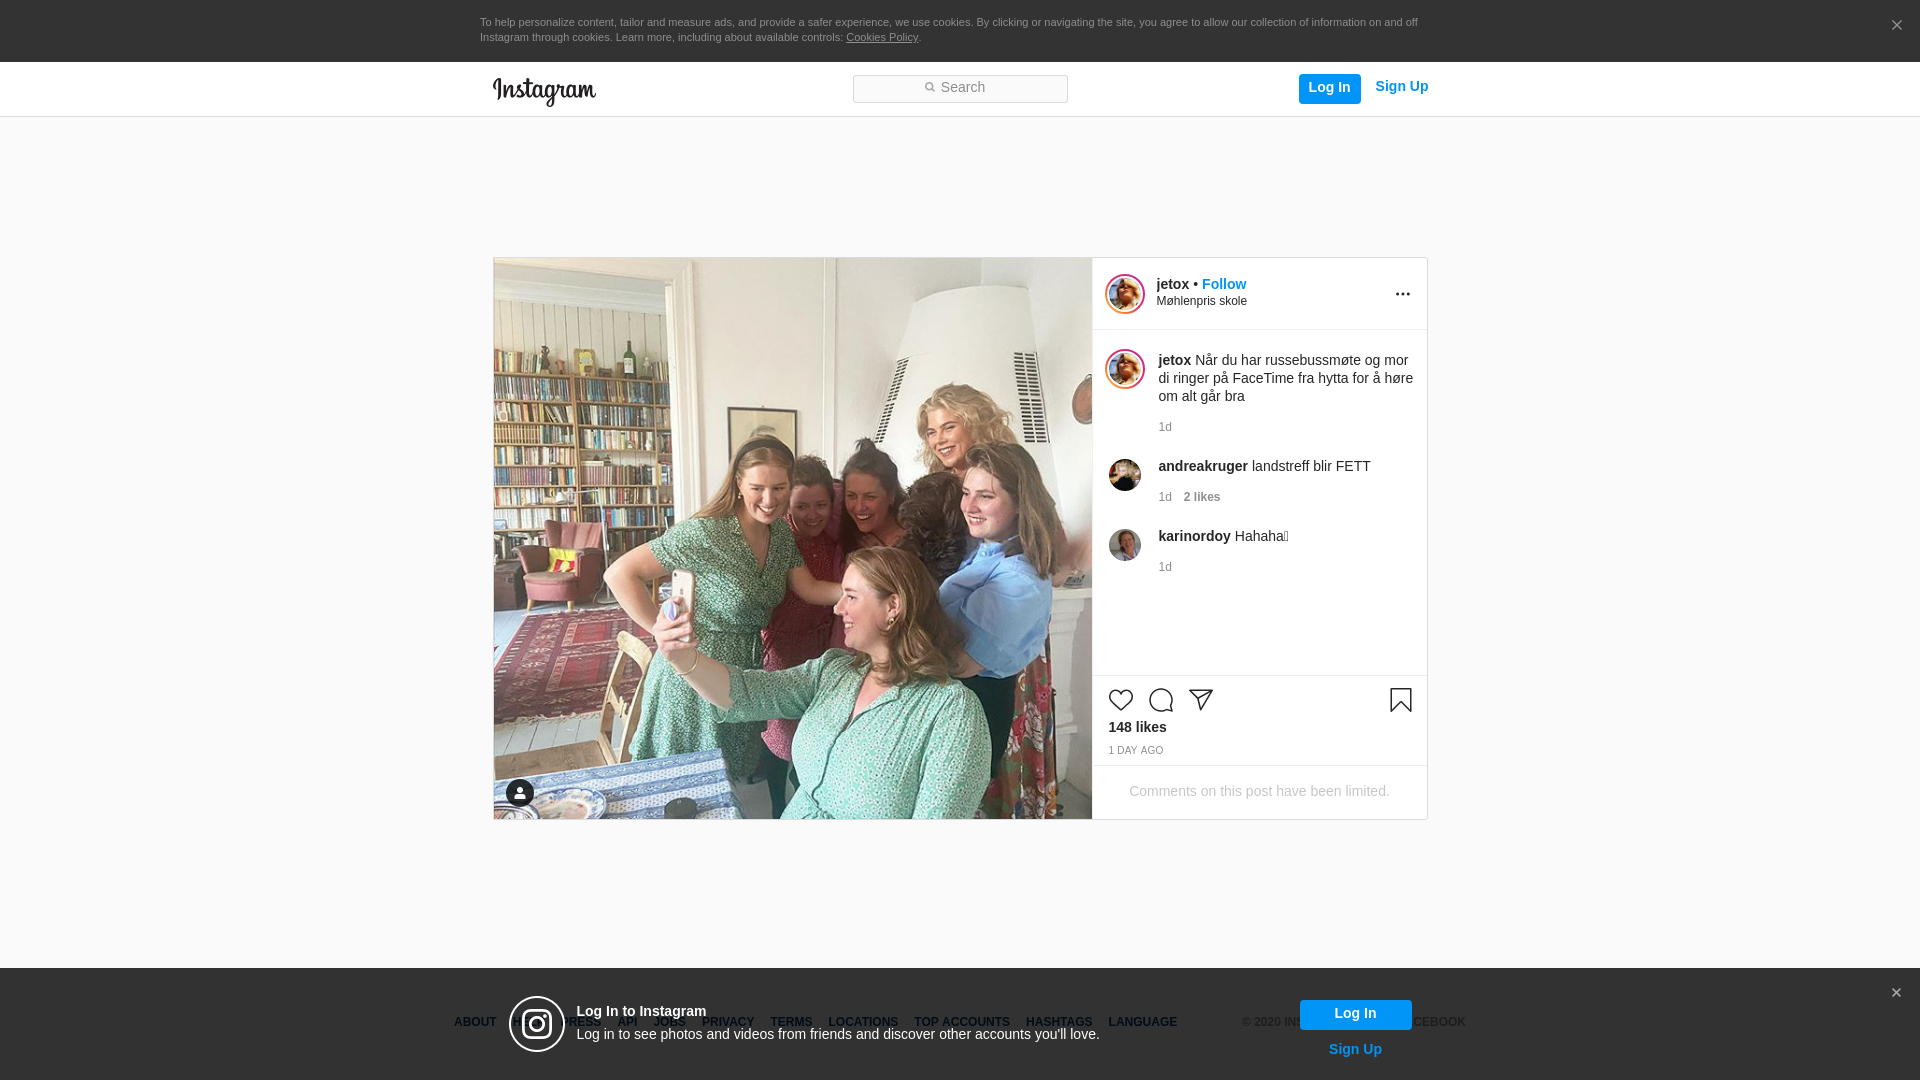Click the jetox username in the post header
1920x1080 pixels.
coord(1172,284)
